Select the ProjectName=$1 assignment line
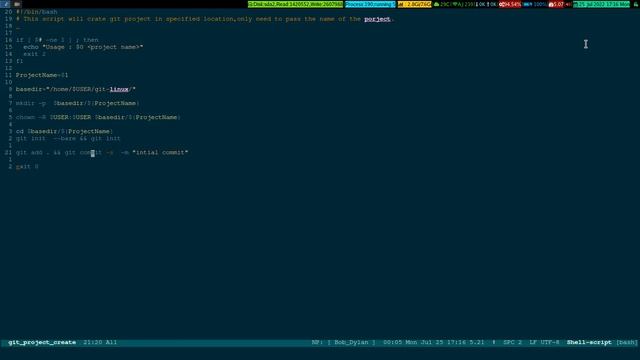This screenshot has height=360, width=640. 42,75
